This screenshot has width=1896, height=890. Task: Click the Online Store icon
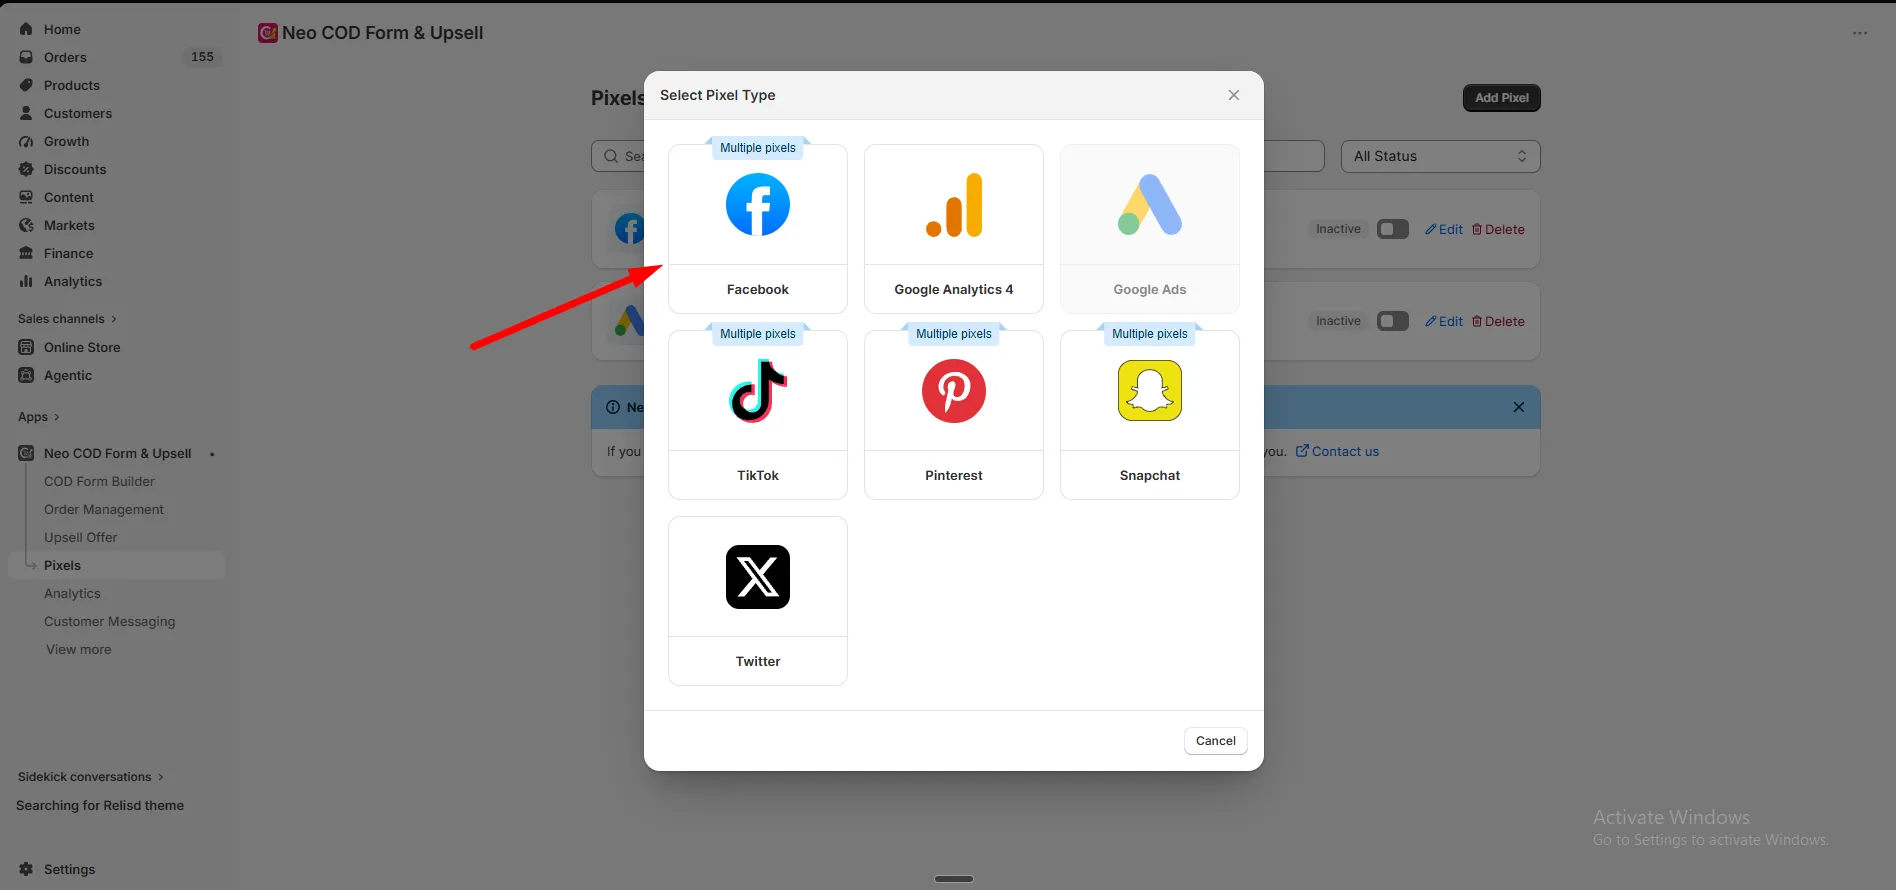[26, 347]
